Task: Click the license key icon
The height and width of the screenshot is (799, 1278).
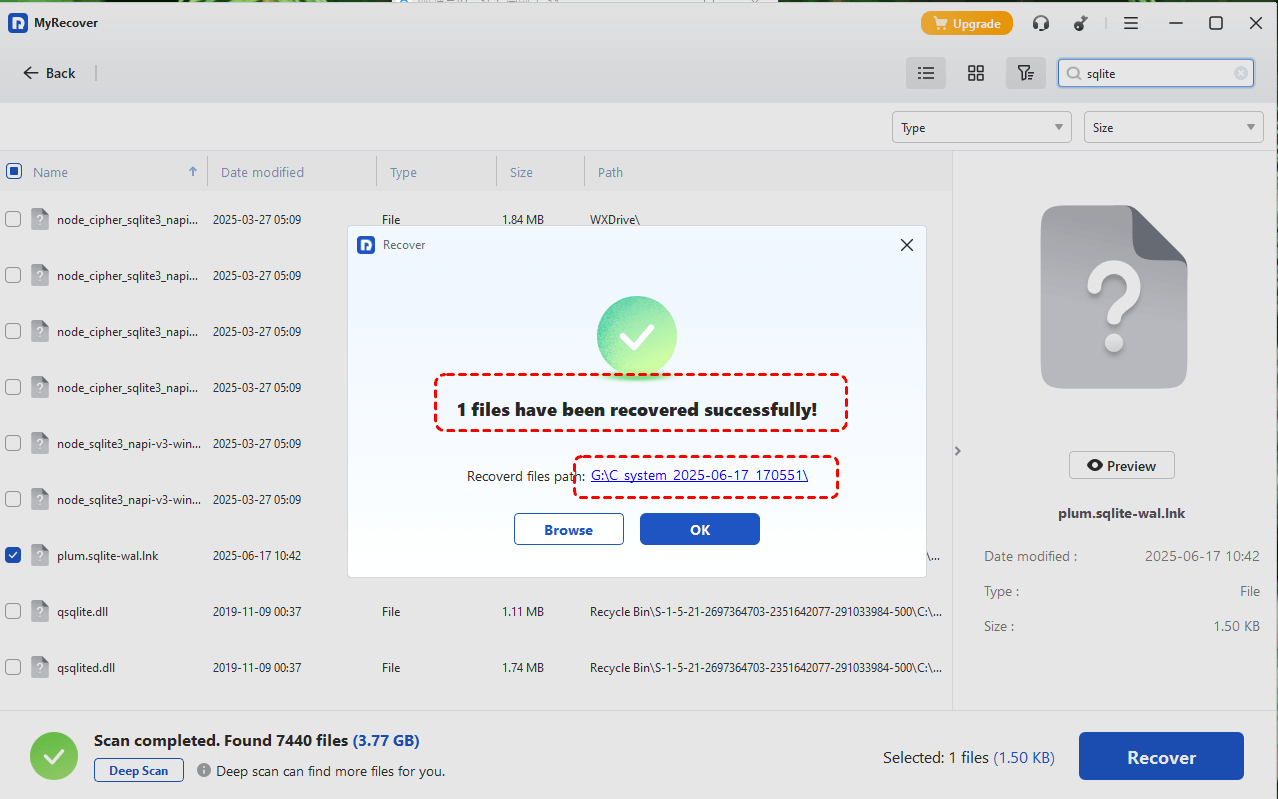Action: (x=1081, y=23)
